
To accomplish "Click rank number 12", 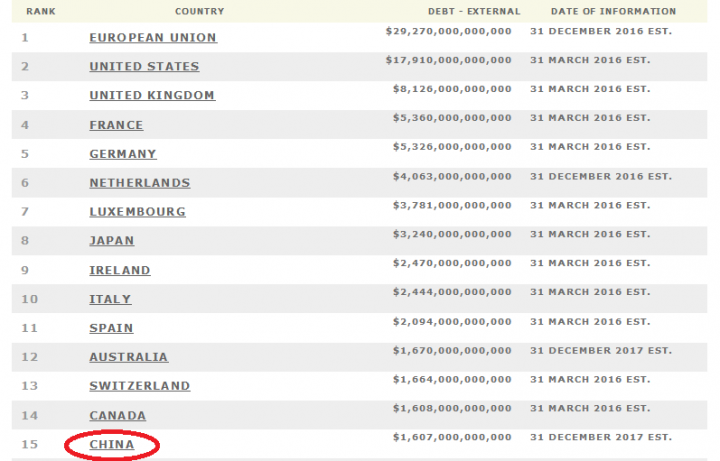I will point(29,357).
